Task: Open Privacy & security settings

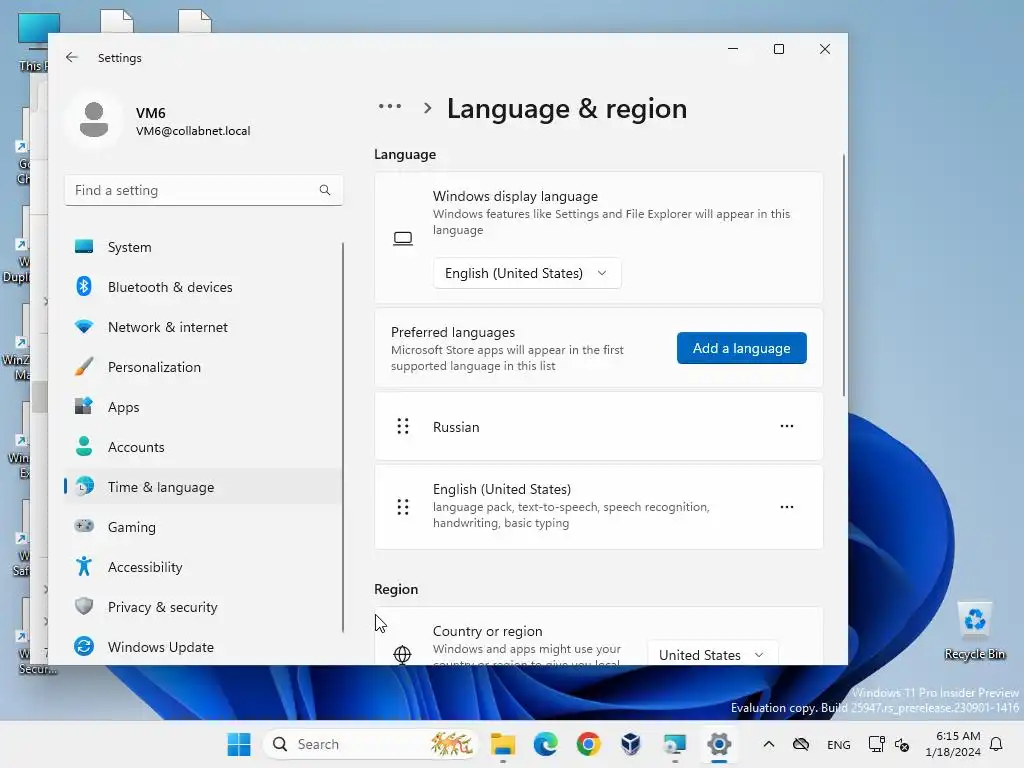Action: pos(203,607)
